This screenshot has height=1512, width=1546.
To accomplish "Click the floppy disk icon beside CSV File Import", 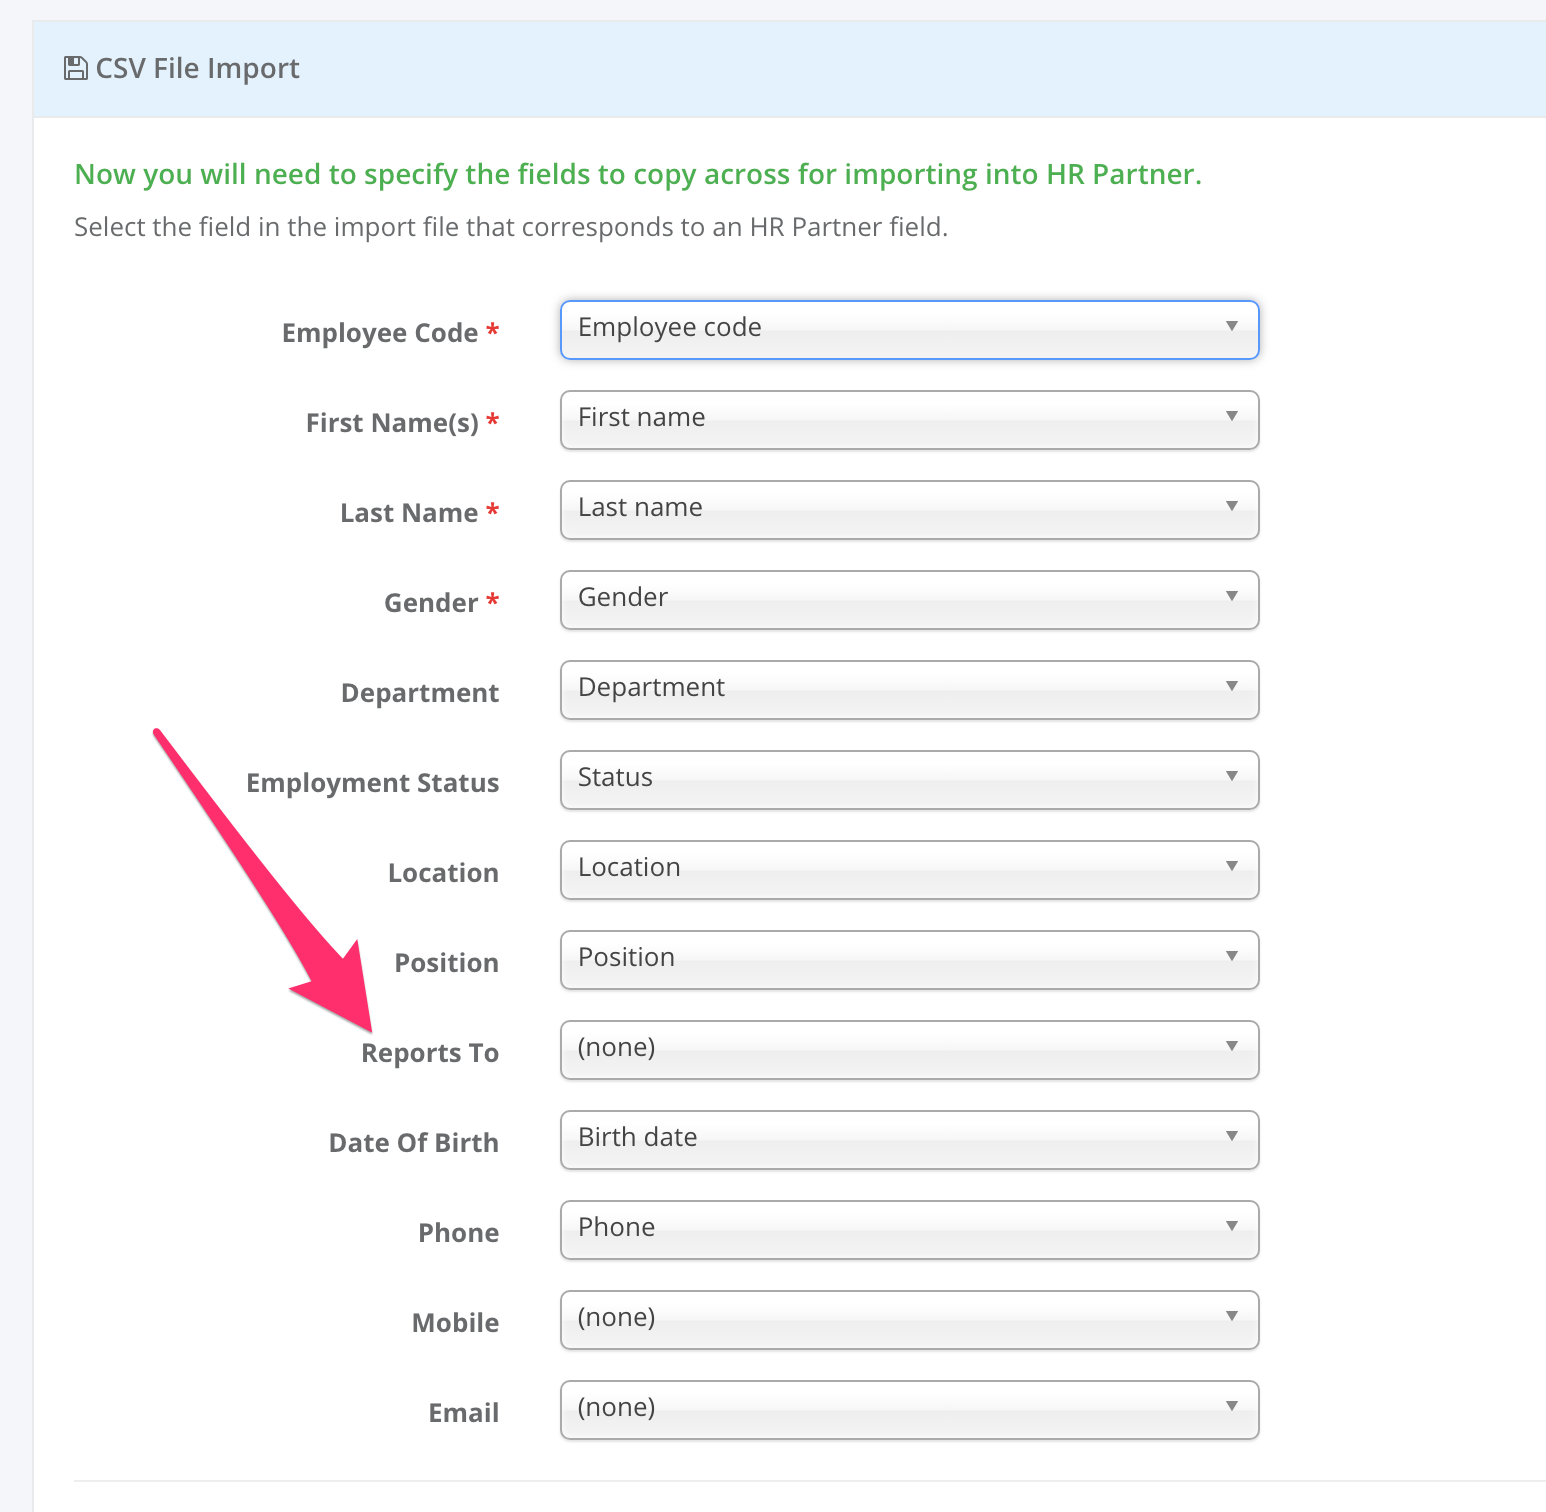I will tap(75, 68).
